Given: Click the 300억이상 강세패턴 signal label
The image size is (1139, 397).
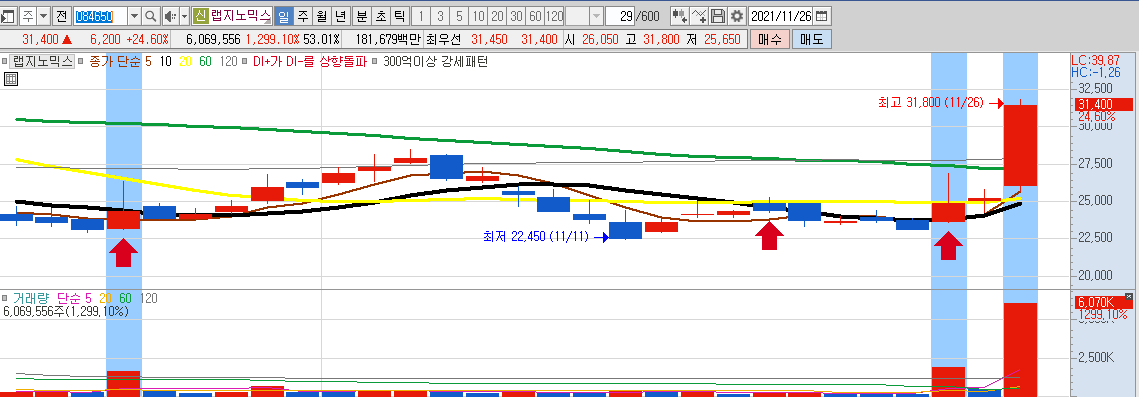Looking at the screenshot, I should pos(435,62).
